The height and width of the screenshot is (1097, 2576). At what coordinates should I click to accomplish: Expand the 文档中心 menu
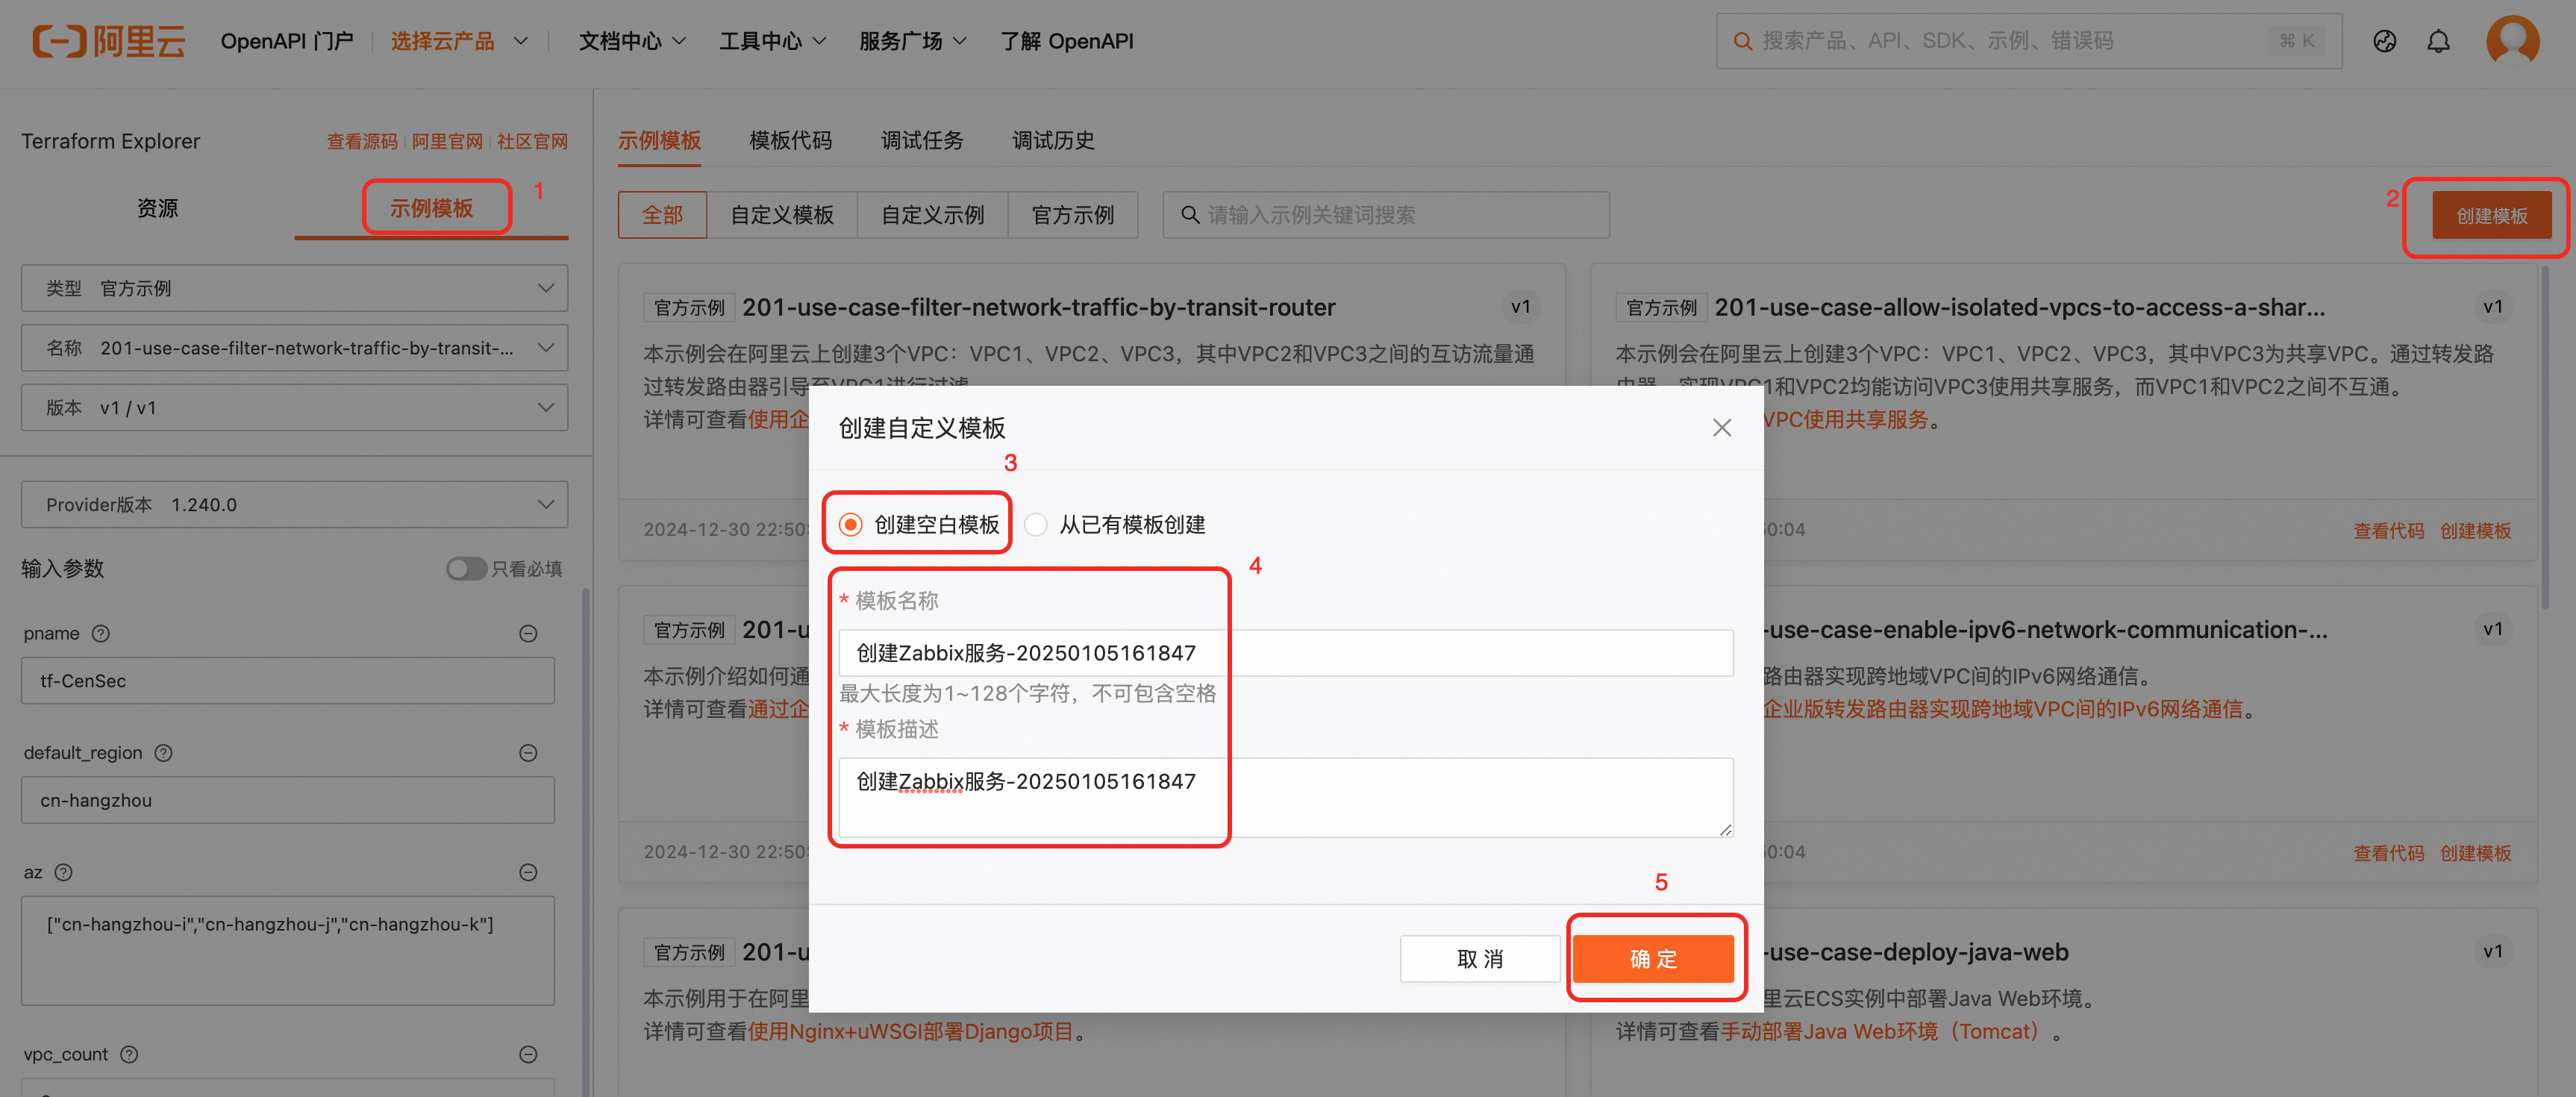[x=632, y=41]
